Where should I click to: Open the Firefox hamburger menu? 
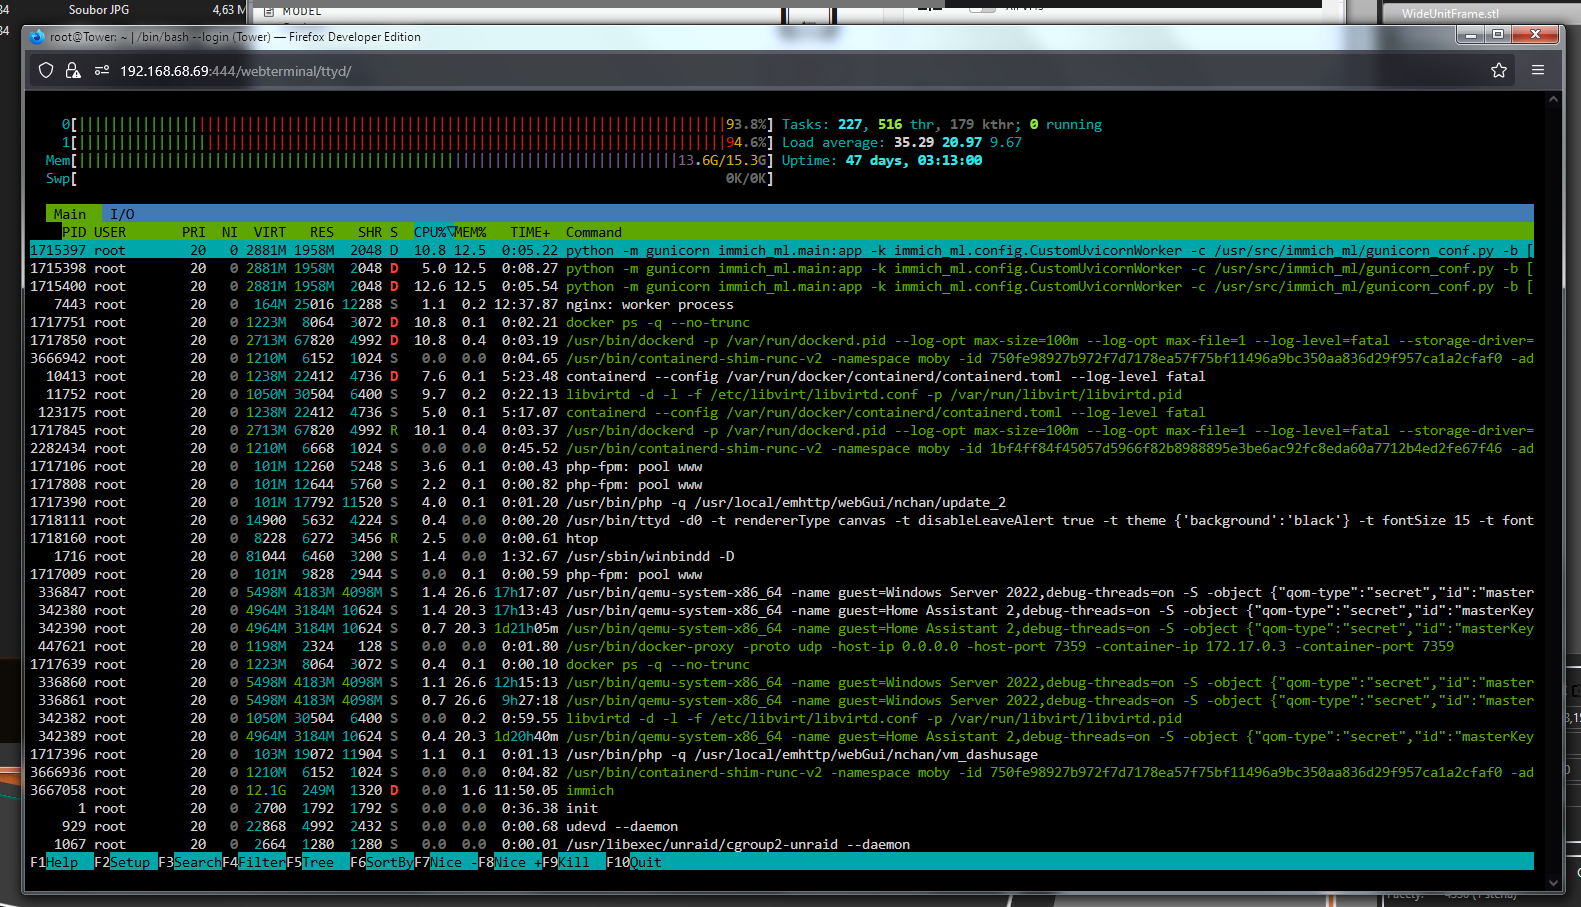pyautogui.click(x=1537, y=70)
